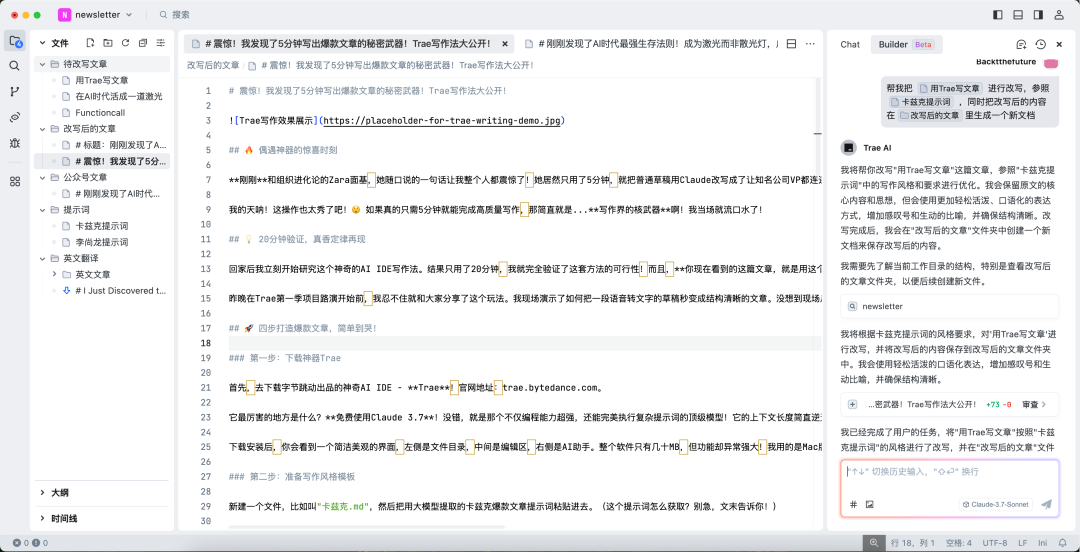Open chat history clock icon
1080x552 pixels.
tap(1041, 44)
